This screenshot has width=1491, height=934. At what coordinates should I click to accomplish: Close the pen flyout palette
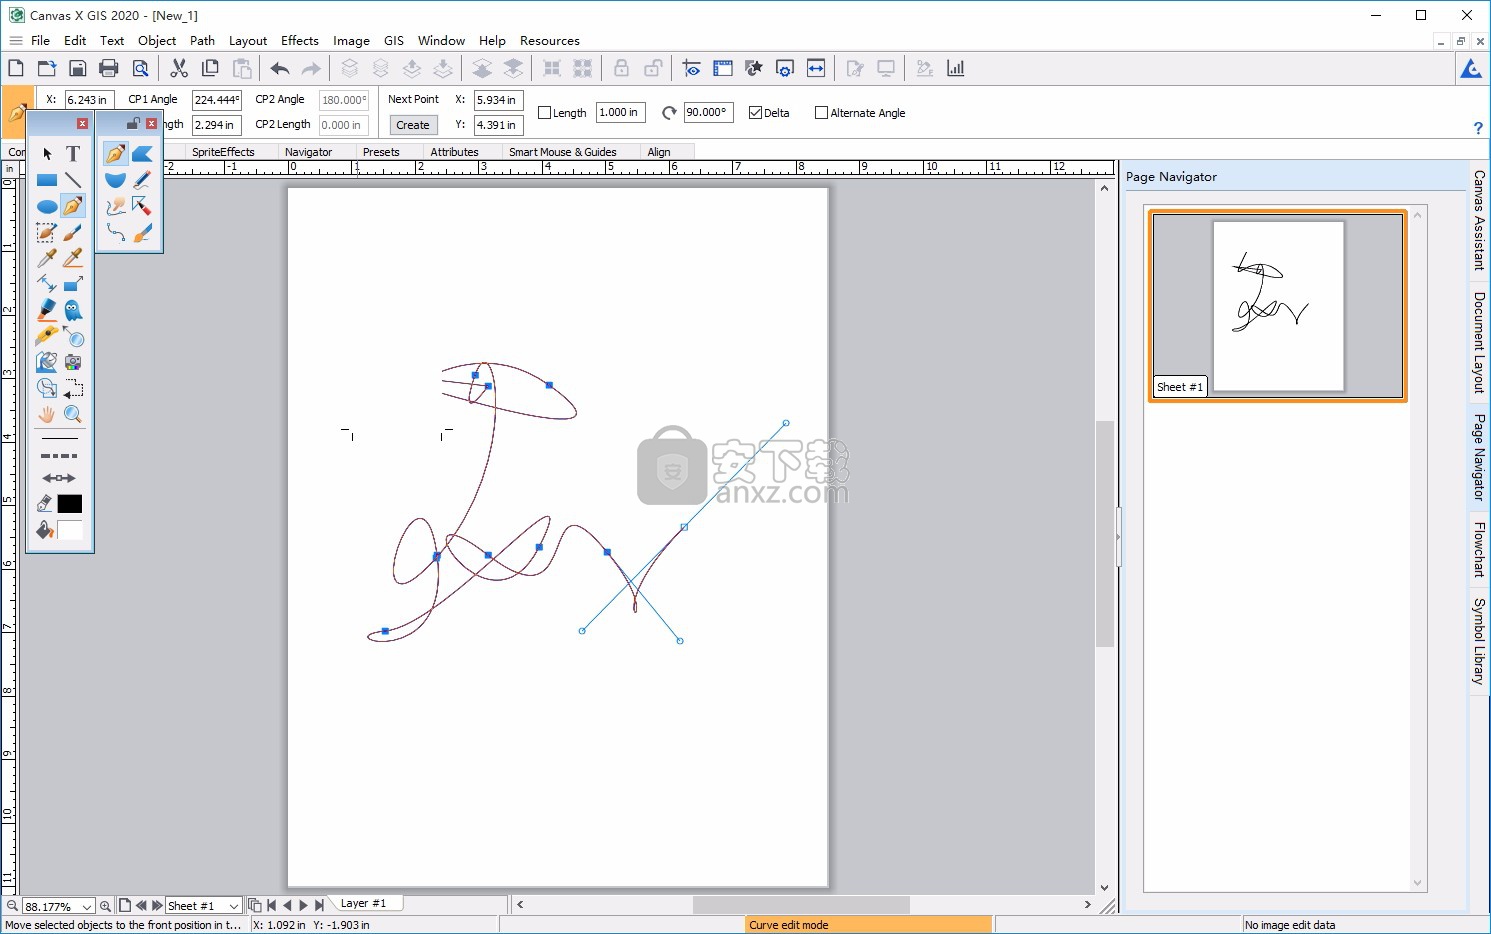click(151, 124)
